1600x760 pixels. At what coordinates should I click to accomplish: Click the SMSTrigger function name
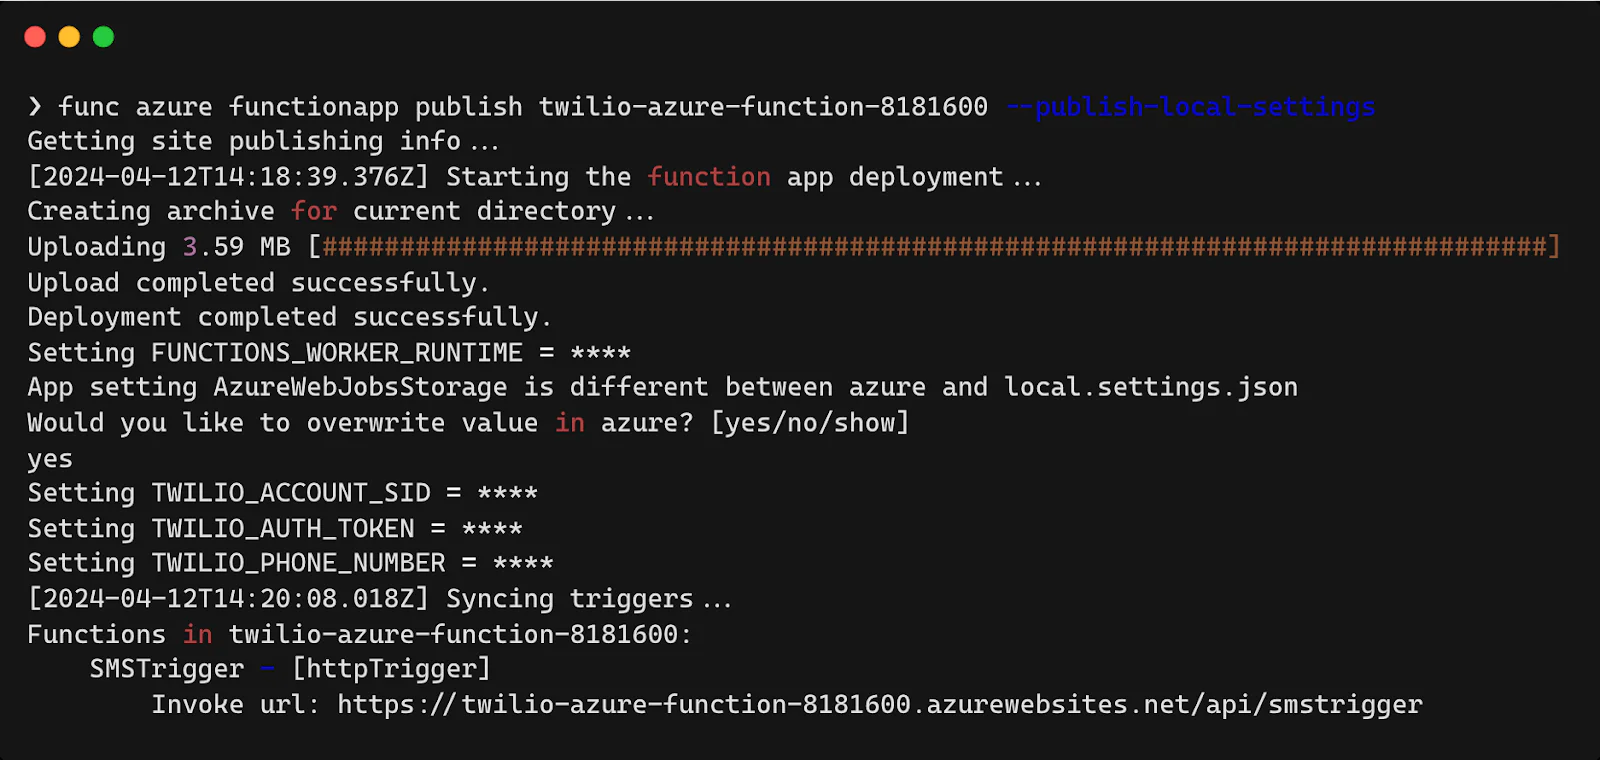(x=167, y=668)
